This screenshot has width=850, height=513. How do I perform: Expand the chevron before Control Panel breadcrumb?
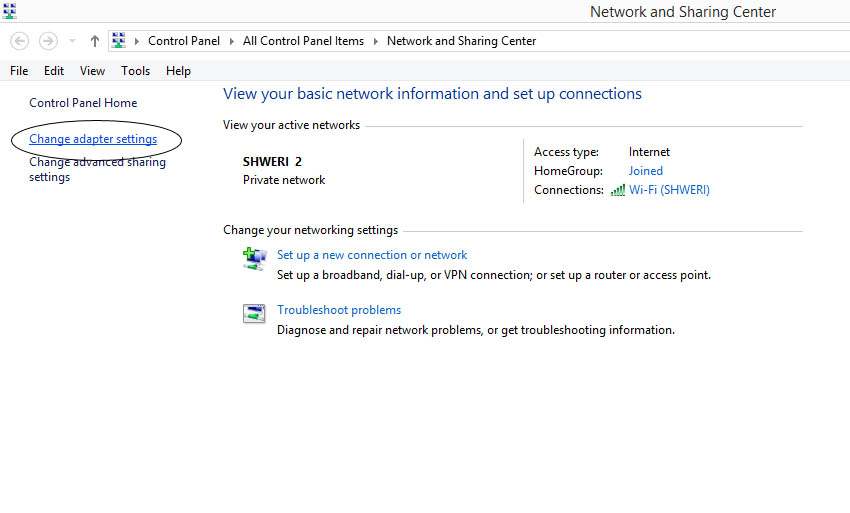coord(137,41)
